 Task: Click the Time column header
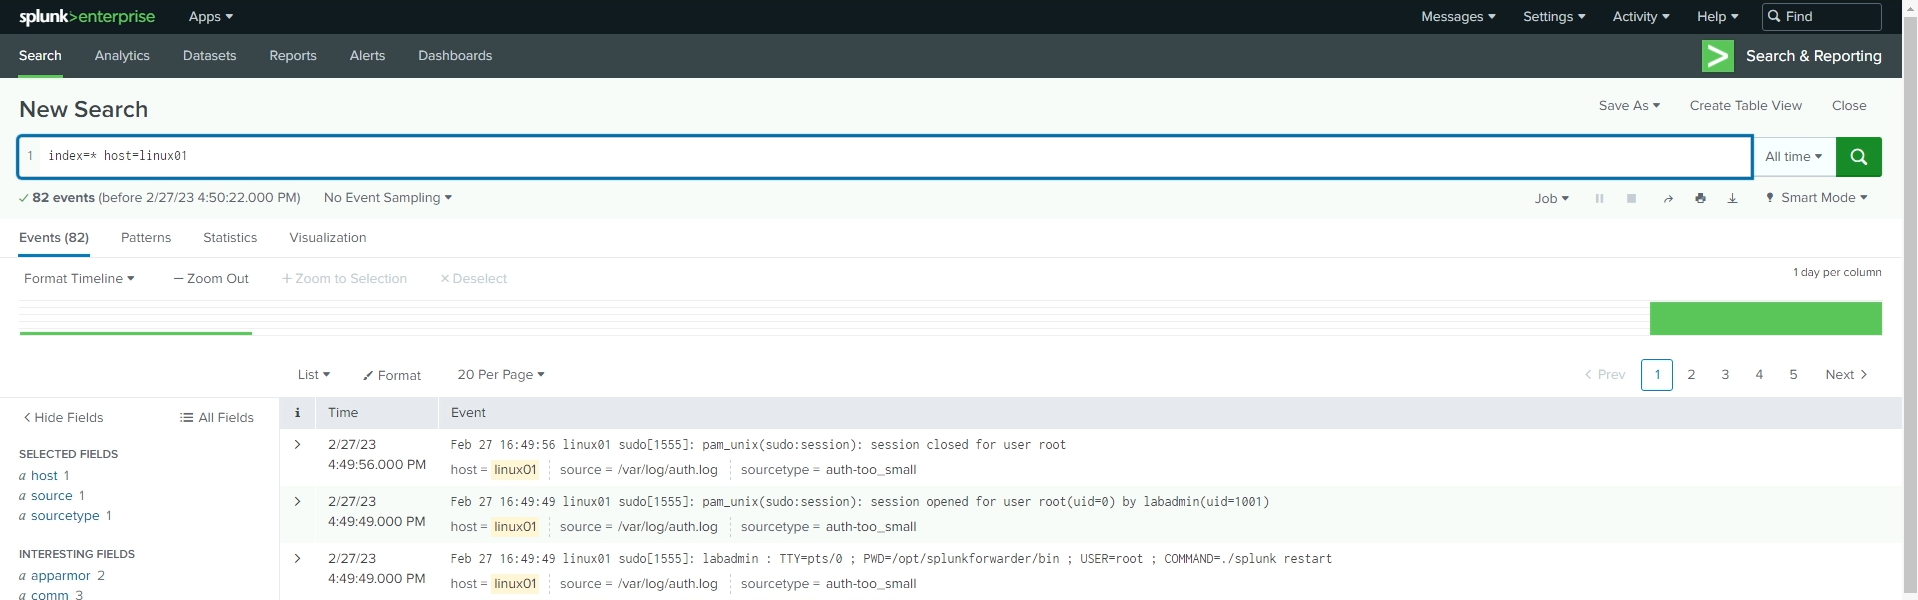tap(343, 412)
